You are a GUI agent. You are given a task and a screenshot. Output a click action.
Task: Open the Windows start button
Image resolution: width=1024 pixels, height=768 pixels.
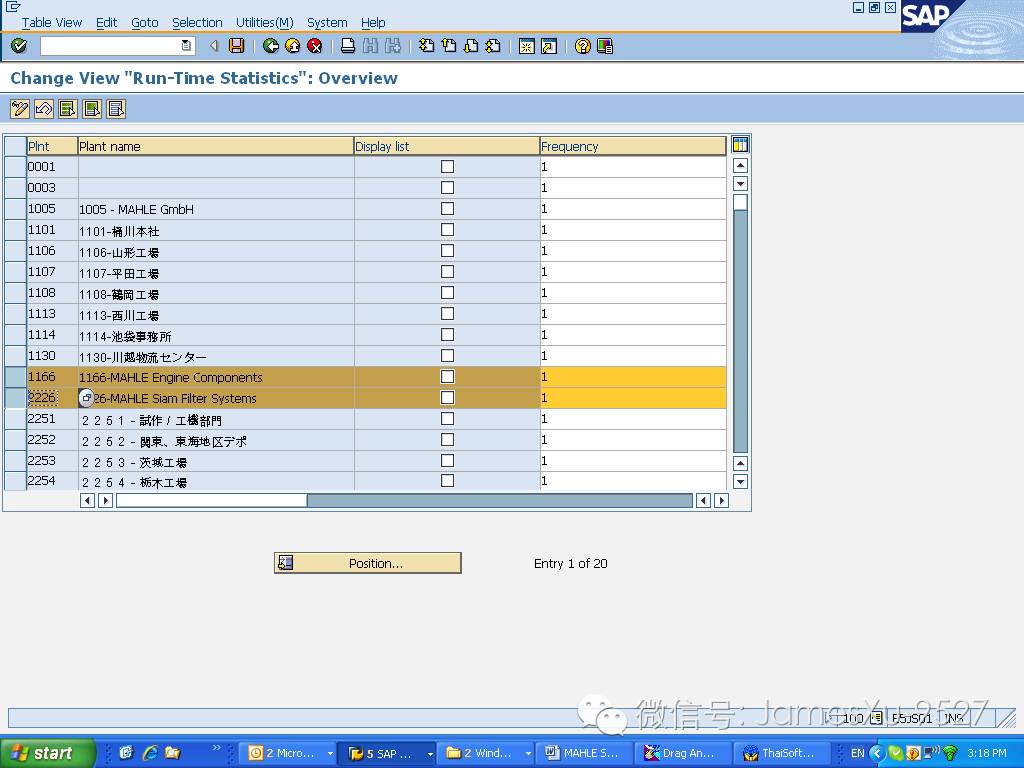coord(47,754)
